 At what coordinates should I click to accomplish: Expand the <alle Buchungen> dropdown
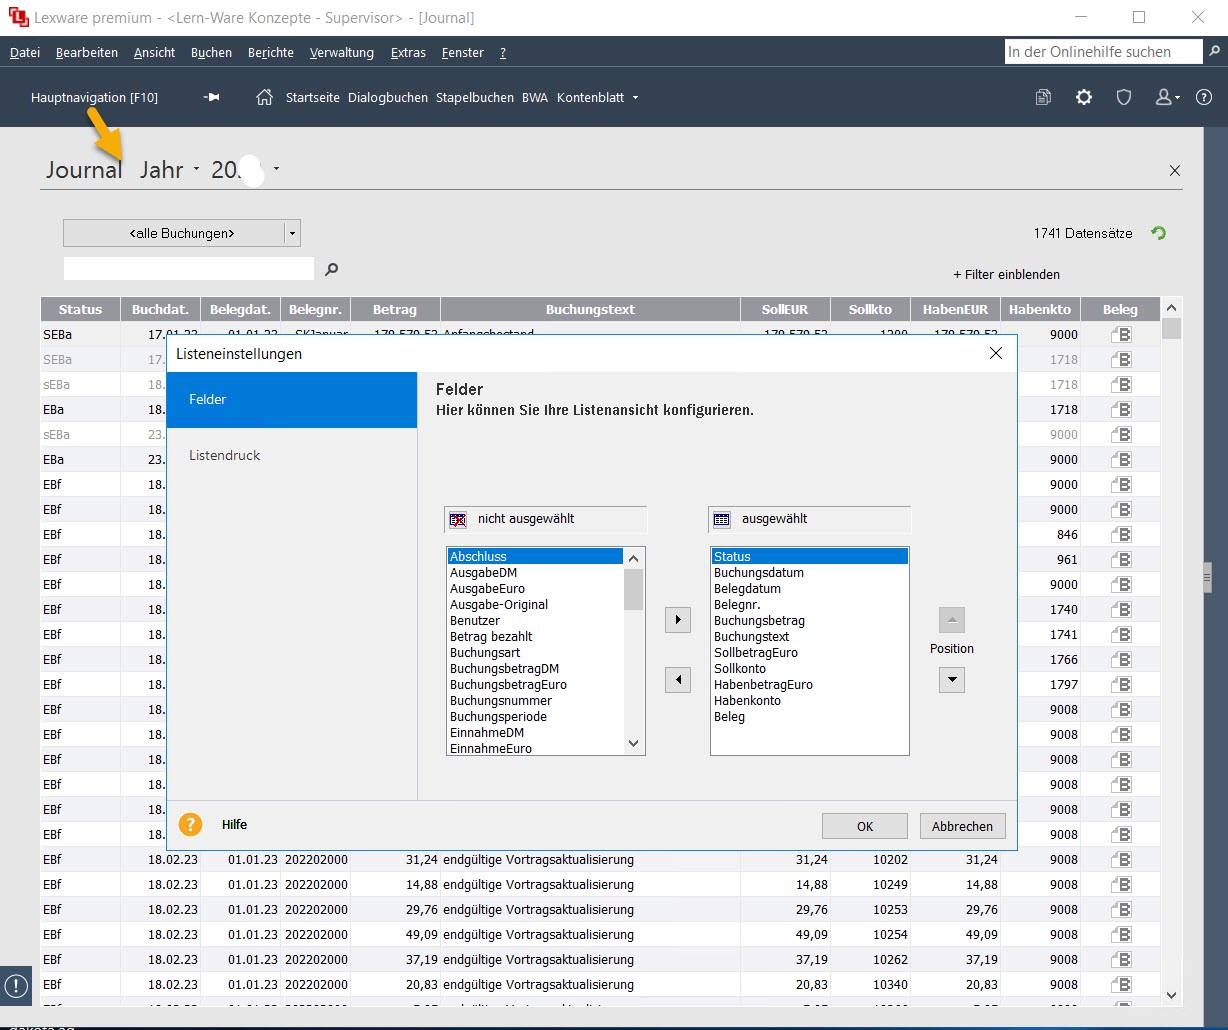click(292, 233)
